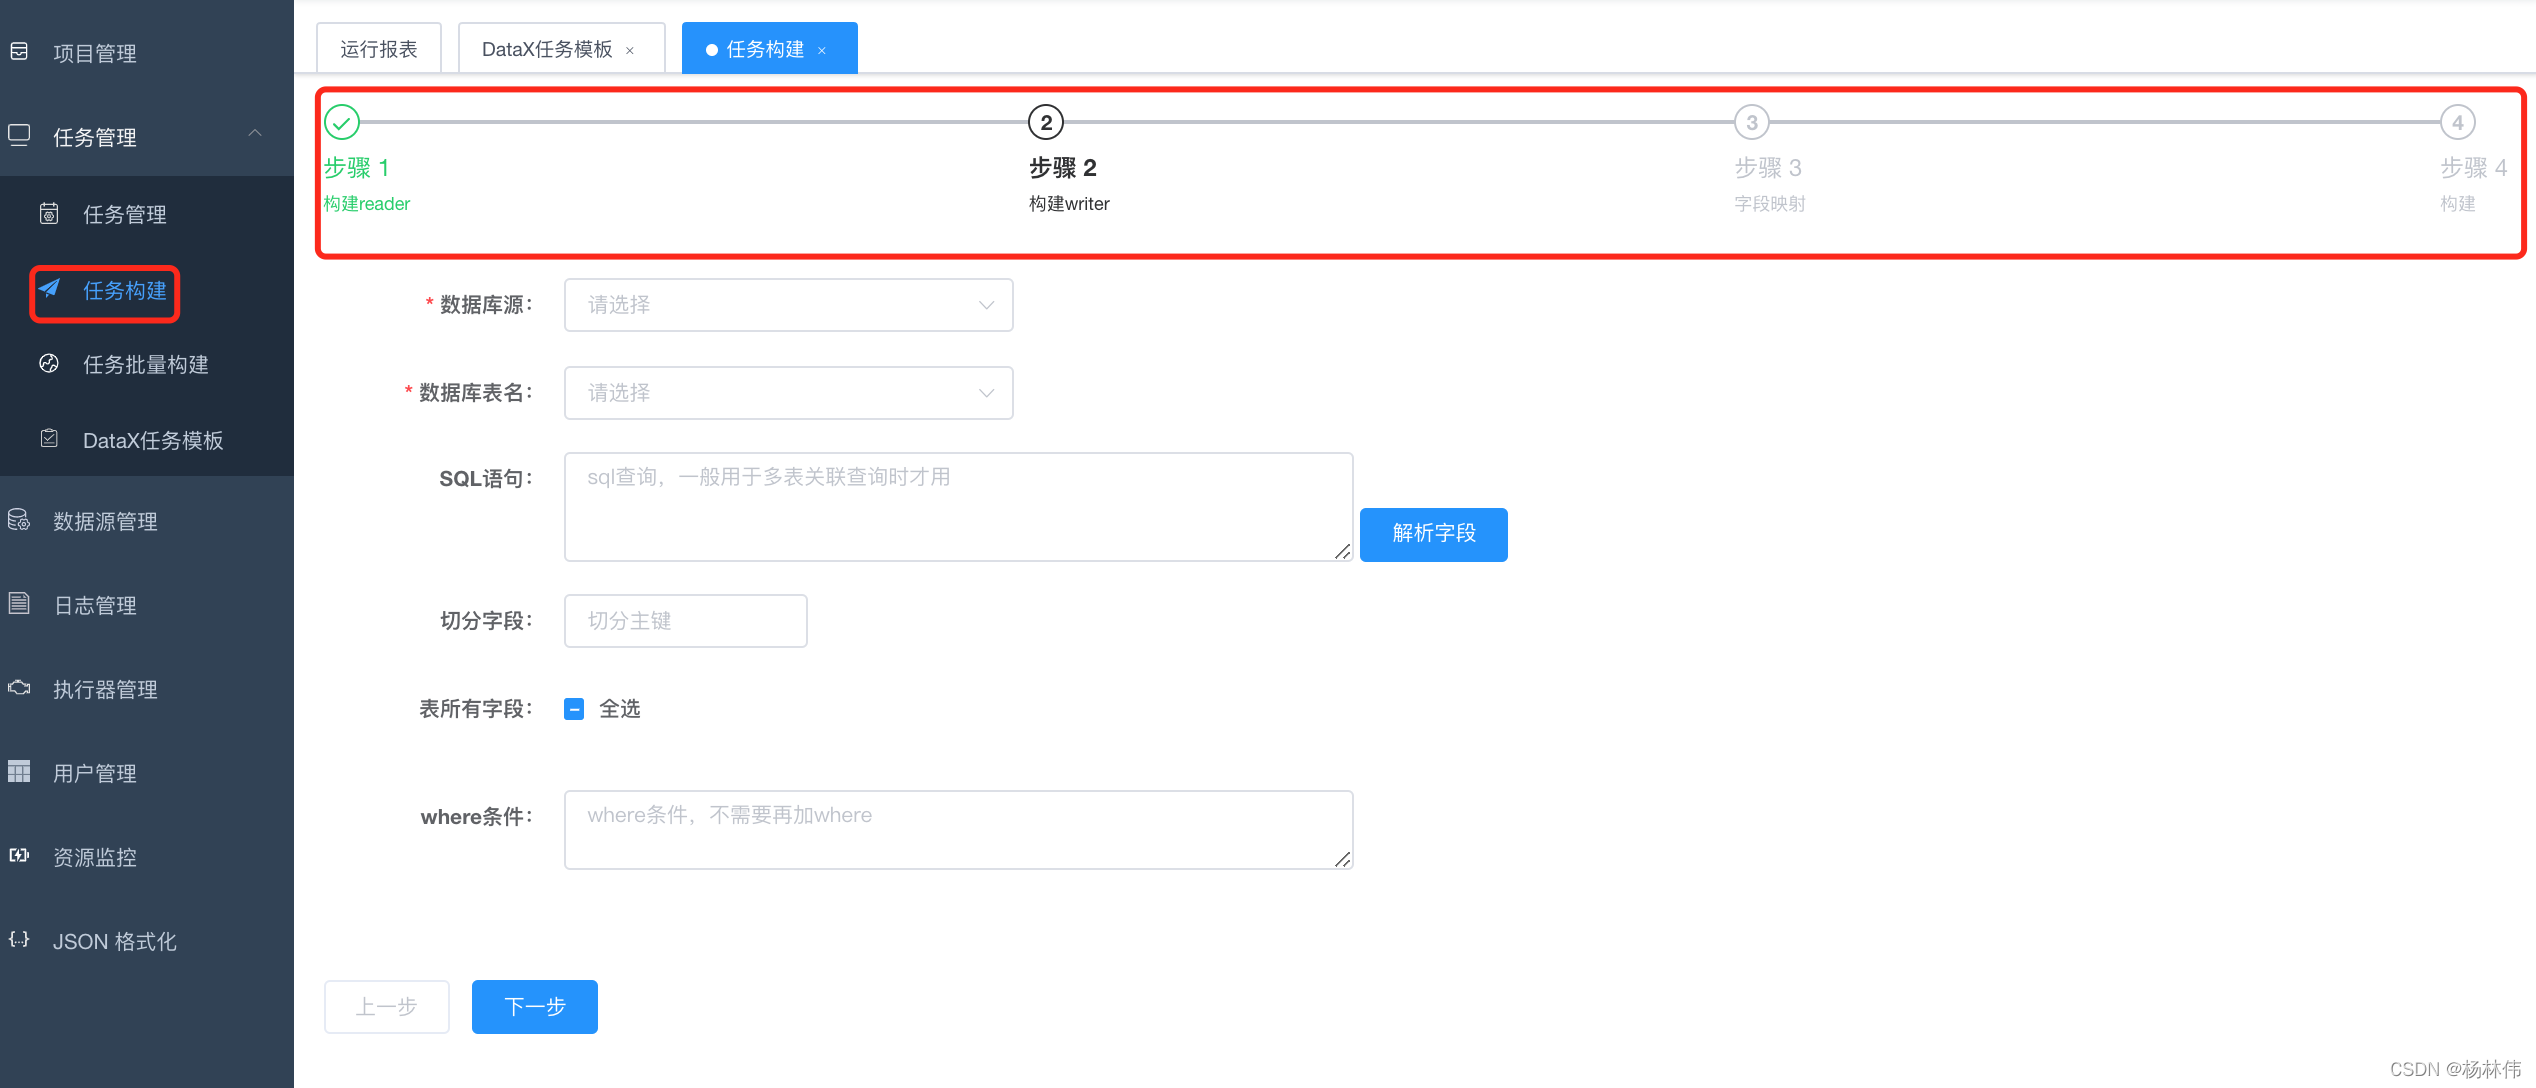The height and width of the screenshot is (1088, 2536).
Task: Toggle the 全选 checkbox
Action: pyautogui.click(x=574, y=709)
